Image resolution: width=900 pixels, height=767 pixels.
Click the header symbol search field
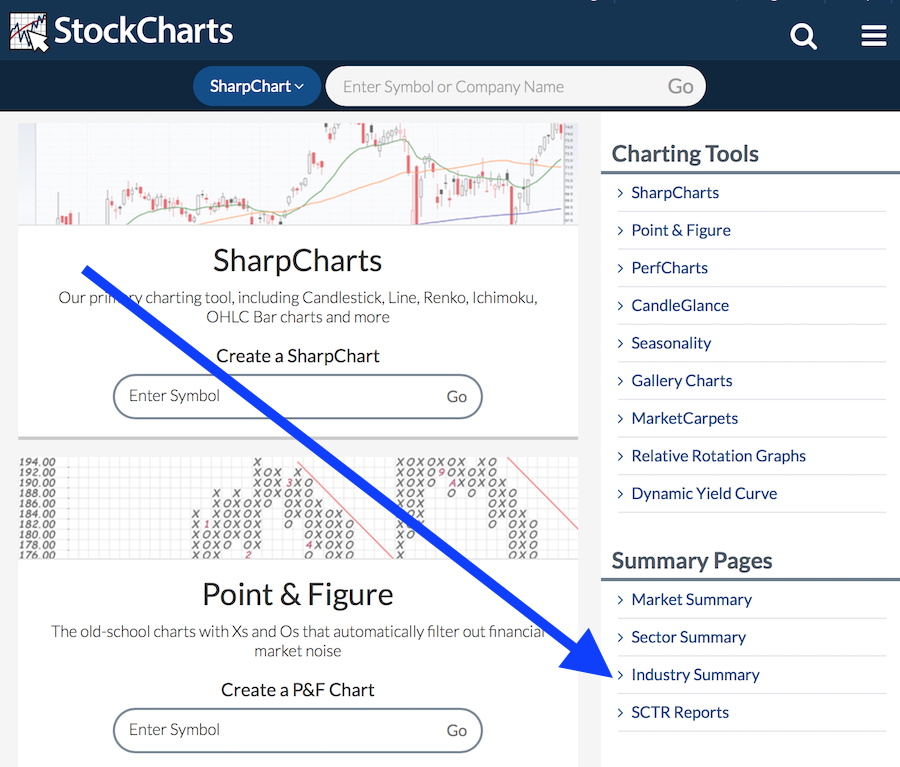tap(500, 87)
